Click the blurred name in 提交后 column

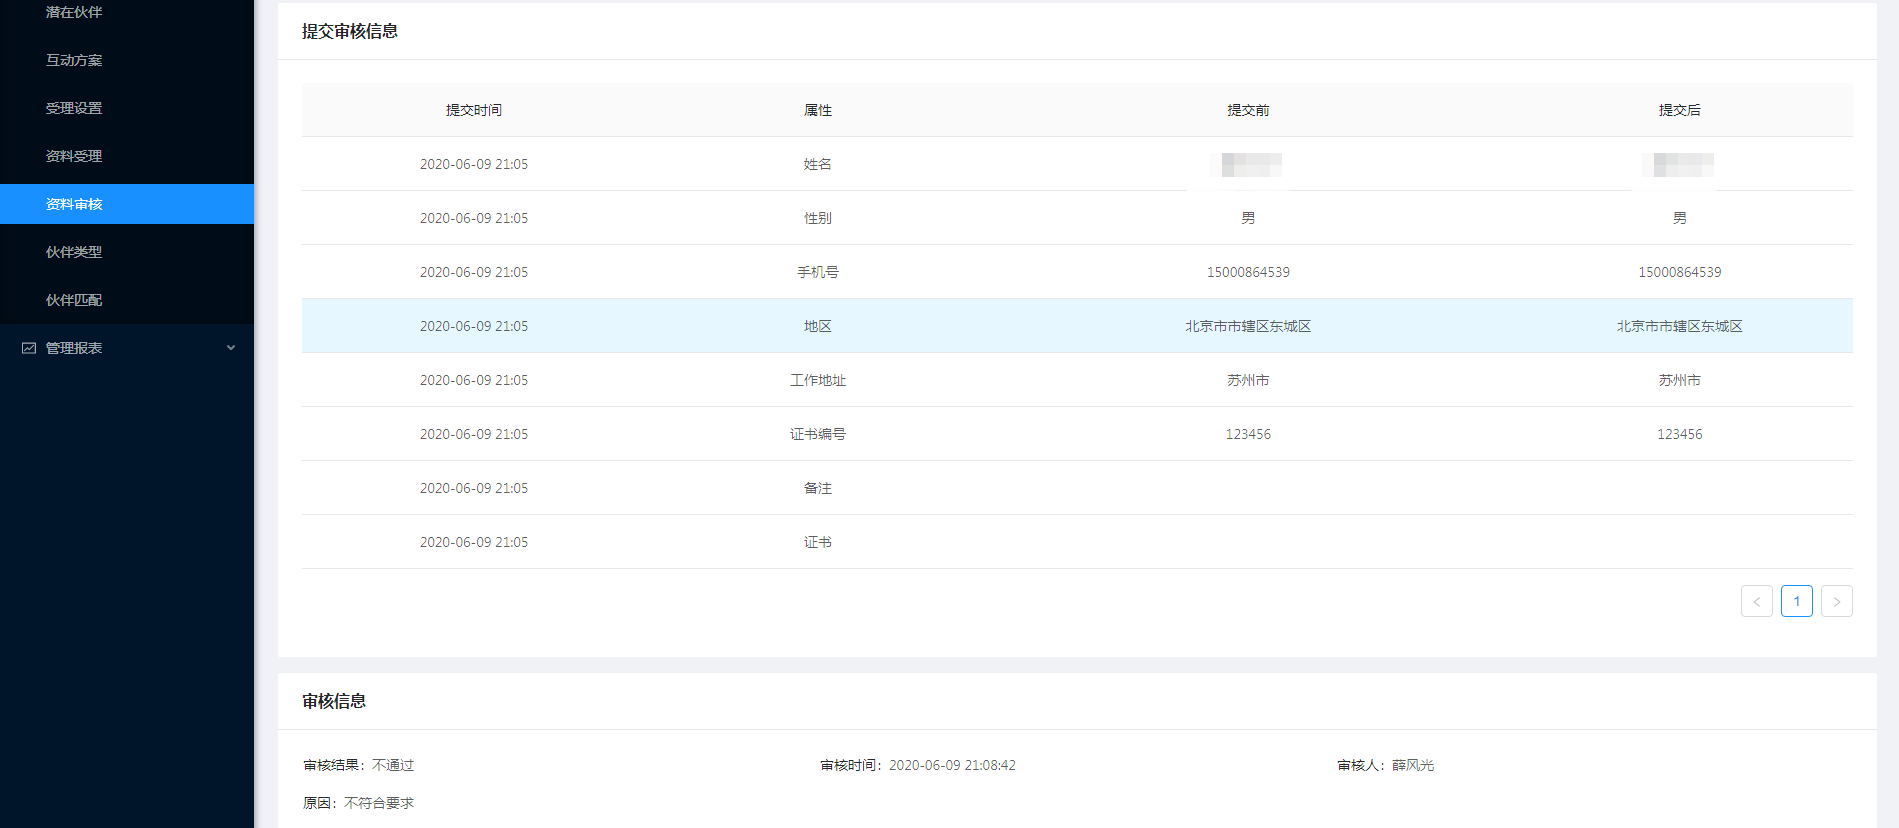pyautogui.click(x=1680, y=164)
